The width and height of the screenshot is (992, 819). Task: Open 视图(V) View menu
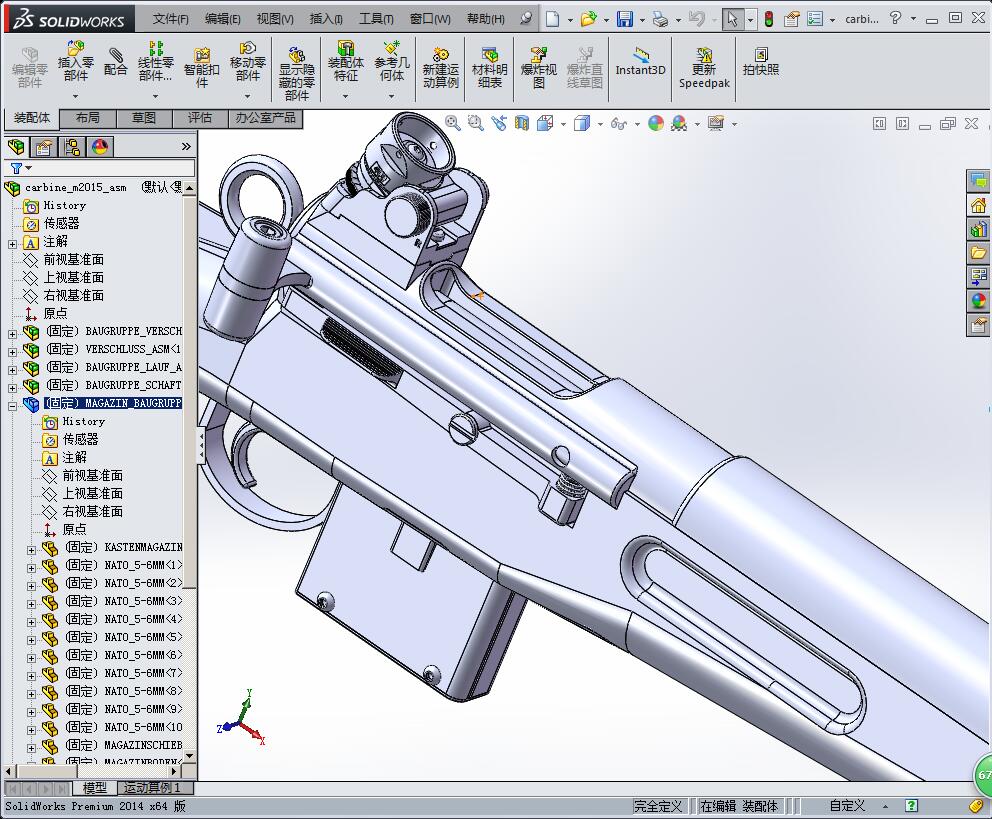tap(275, 19)
